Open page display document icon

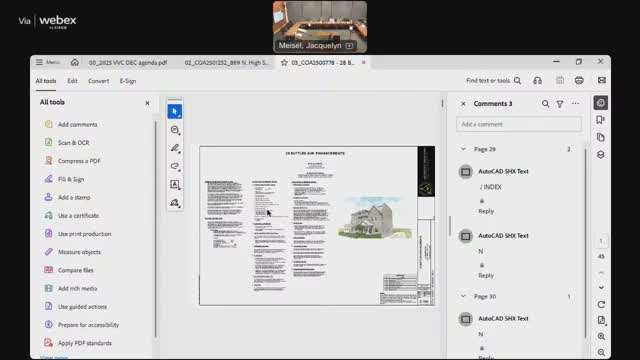[x=601, y=320]
